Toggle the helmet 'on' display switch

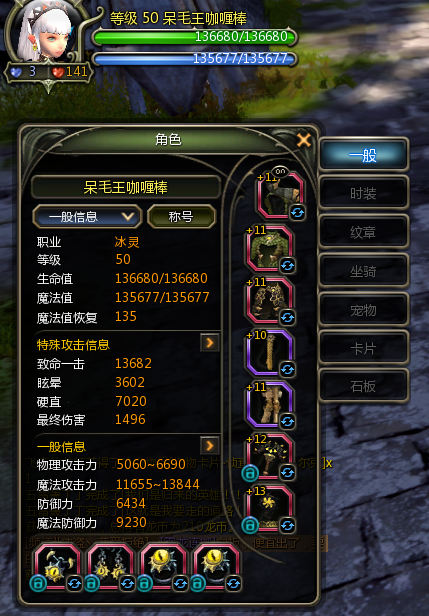(x=280, y=172)
